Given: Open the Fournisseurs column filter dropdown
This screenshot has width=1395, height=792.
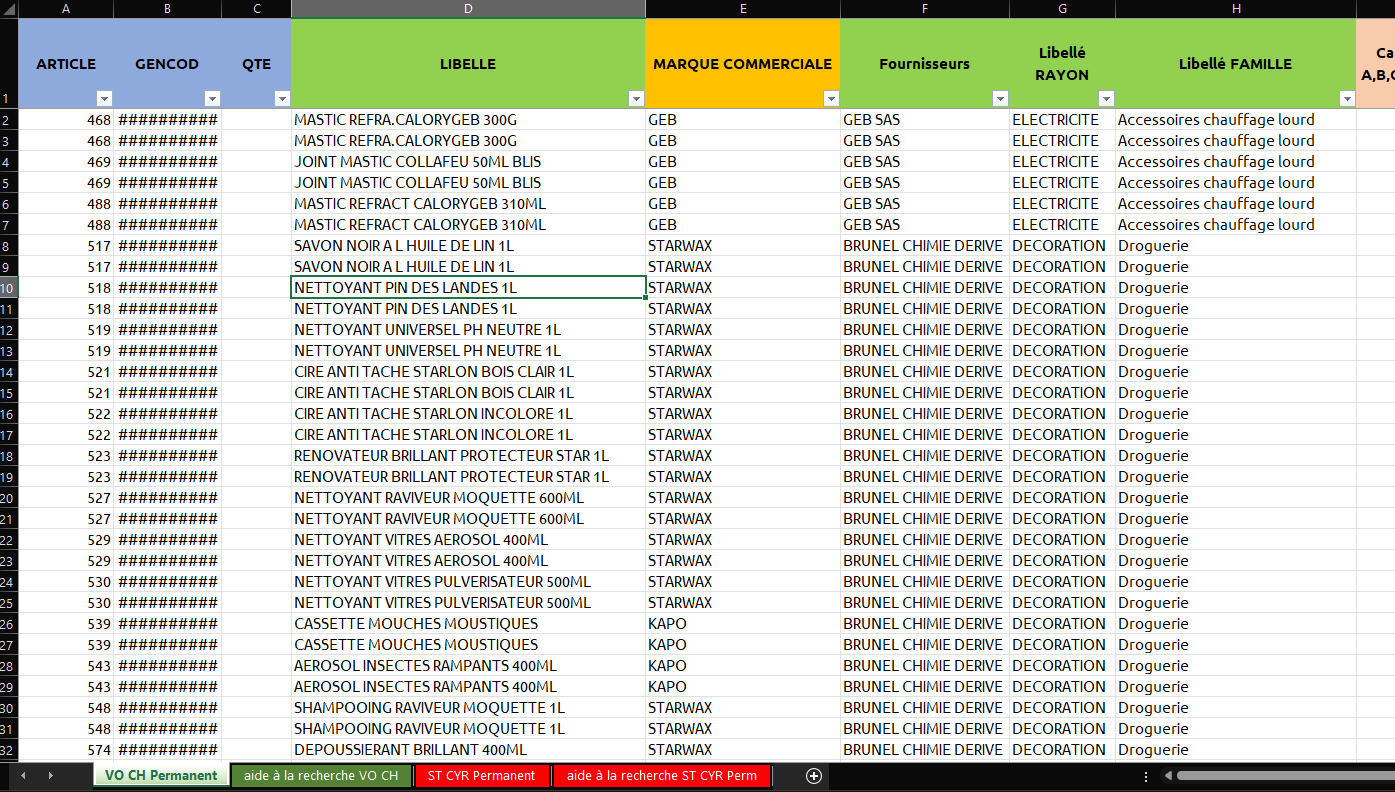Looking at the screenshot, I should (x=1000, y=98).
